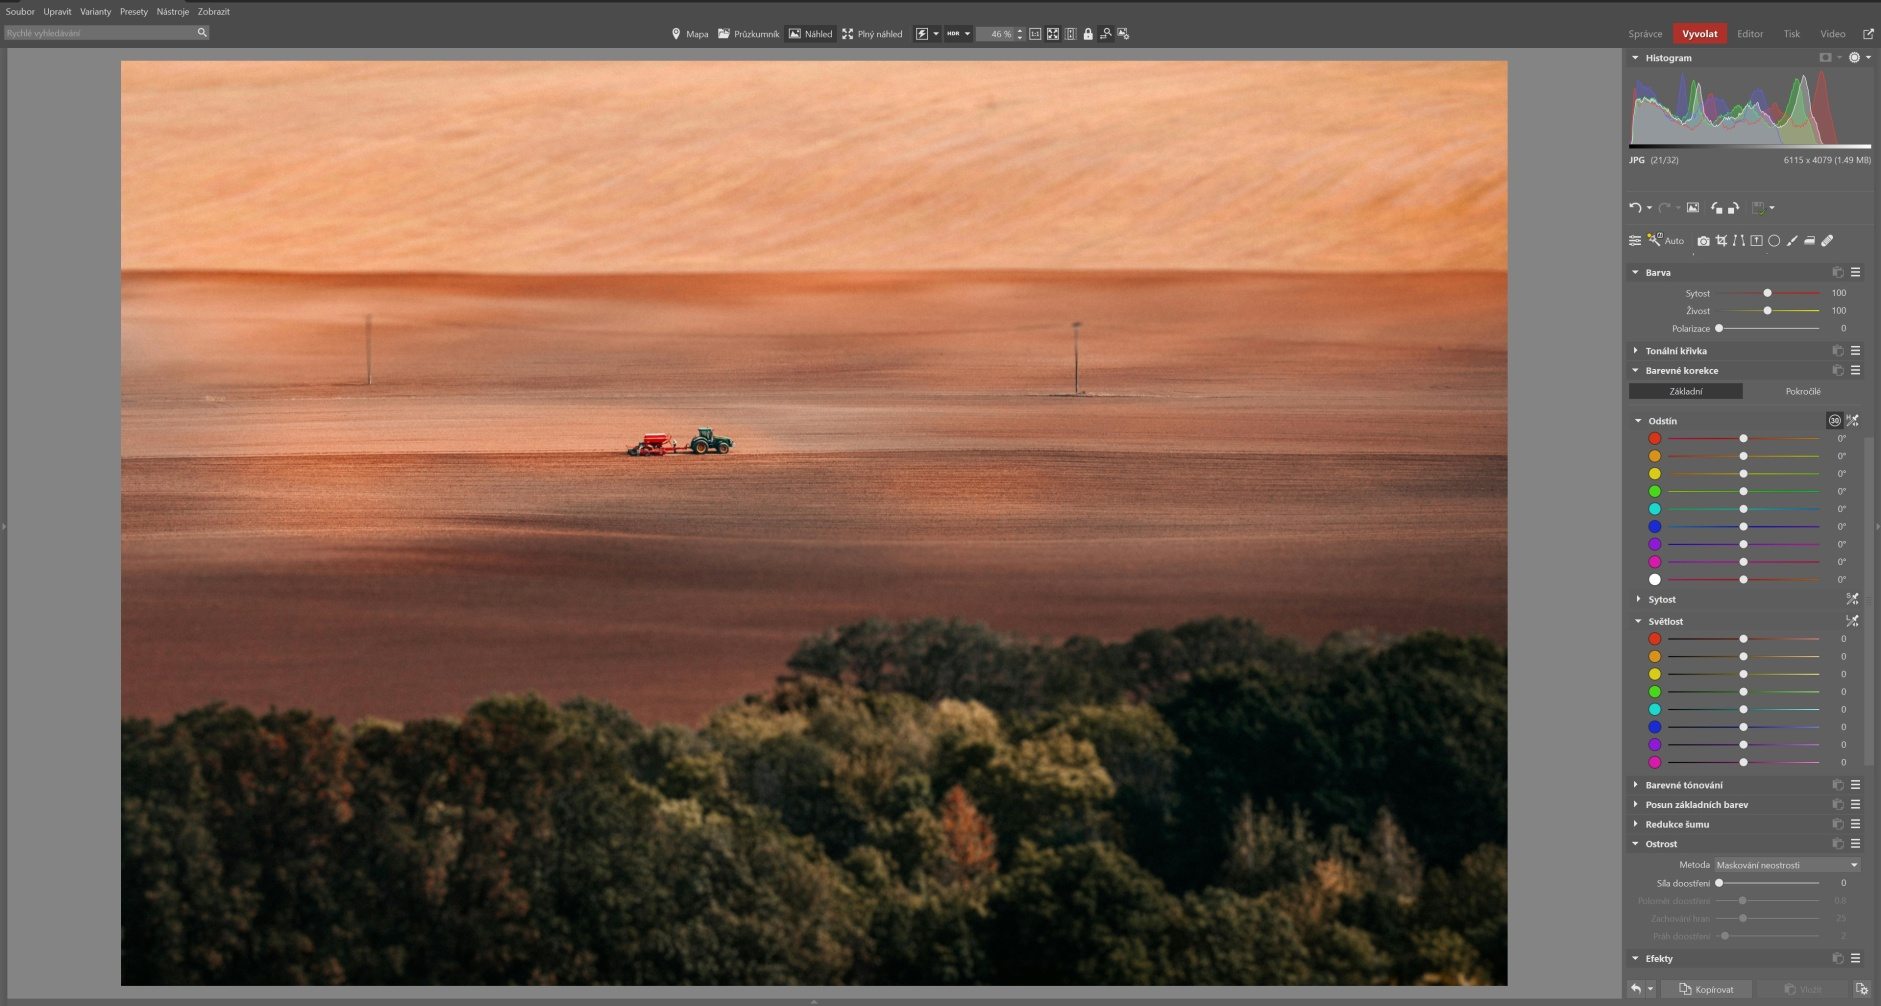Rotate image right with rotate icon
This screenshot has height=1006, width=1881.
tap(1733, 208)
